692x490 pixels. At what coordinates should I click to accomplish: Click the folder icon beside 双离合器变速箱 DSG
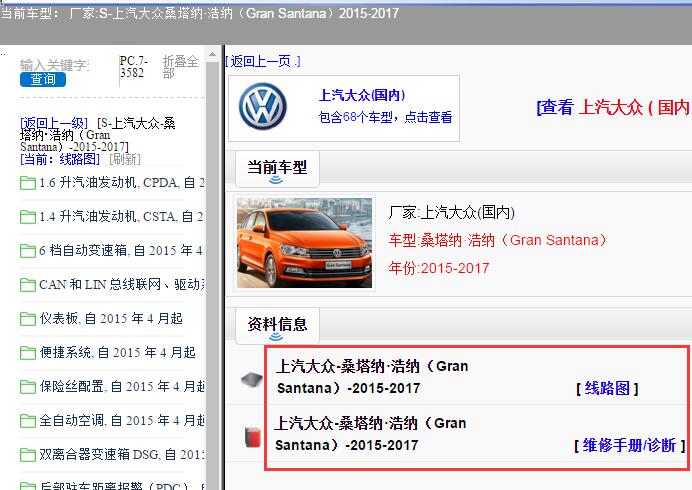pos(28,455)
